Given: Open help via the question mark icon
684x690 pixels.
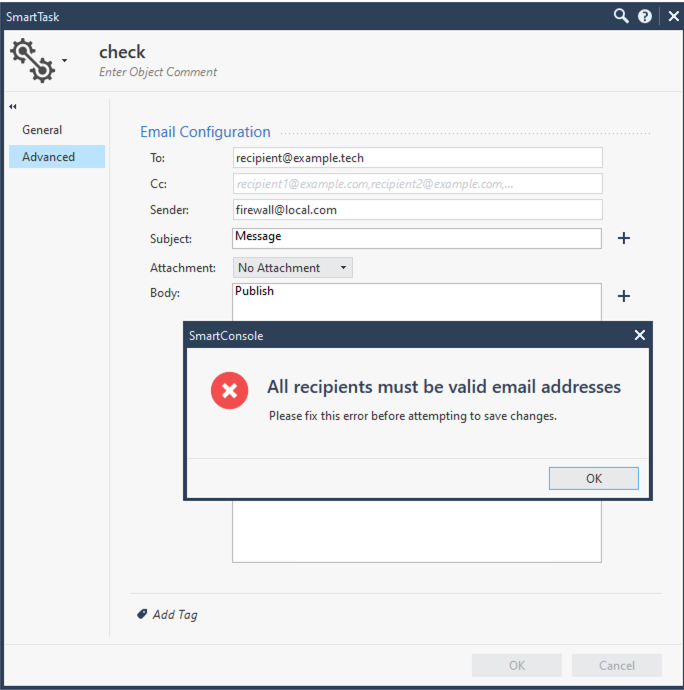Looking at the screenshot, I should (645, 16).
